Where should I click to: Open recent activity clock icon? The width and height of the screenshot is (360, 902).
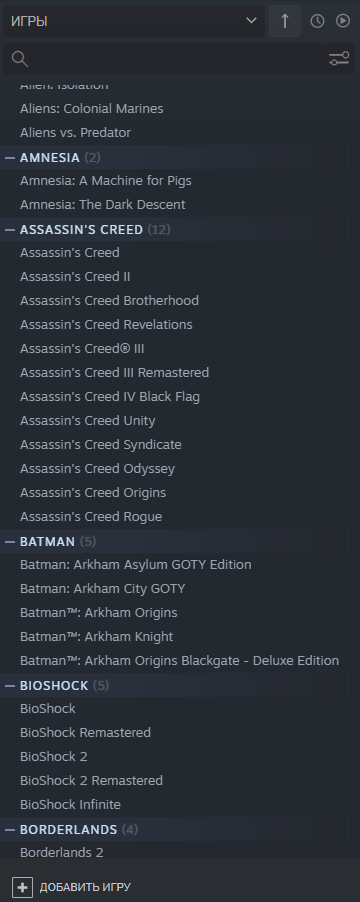click(317, 21)
